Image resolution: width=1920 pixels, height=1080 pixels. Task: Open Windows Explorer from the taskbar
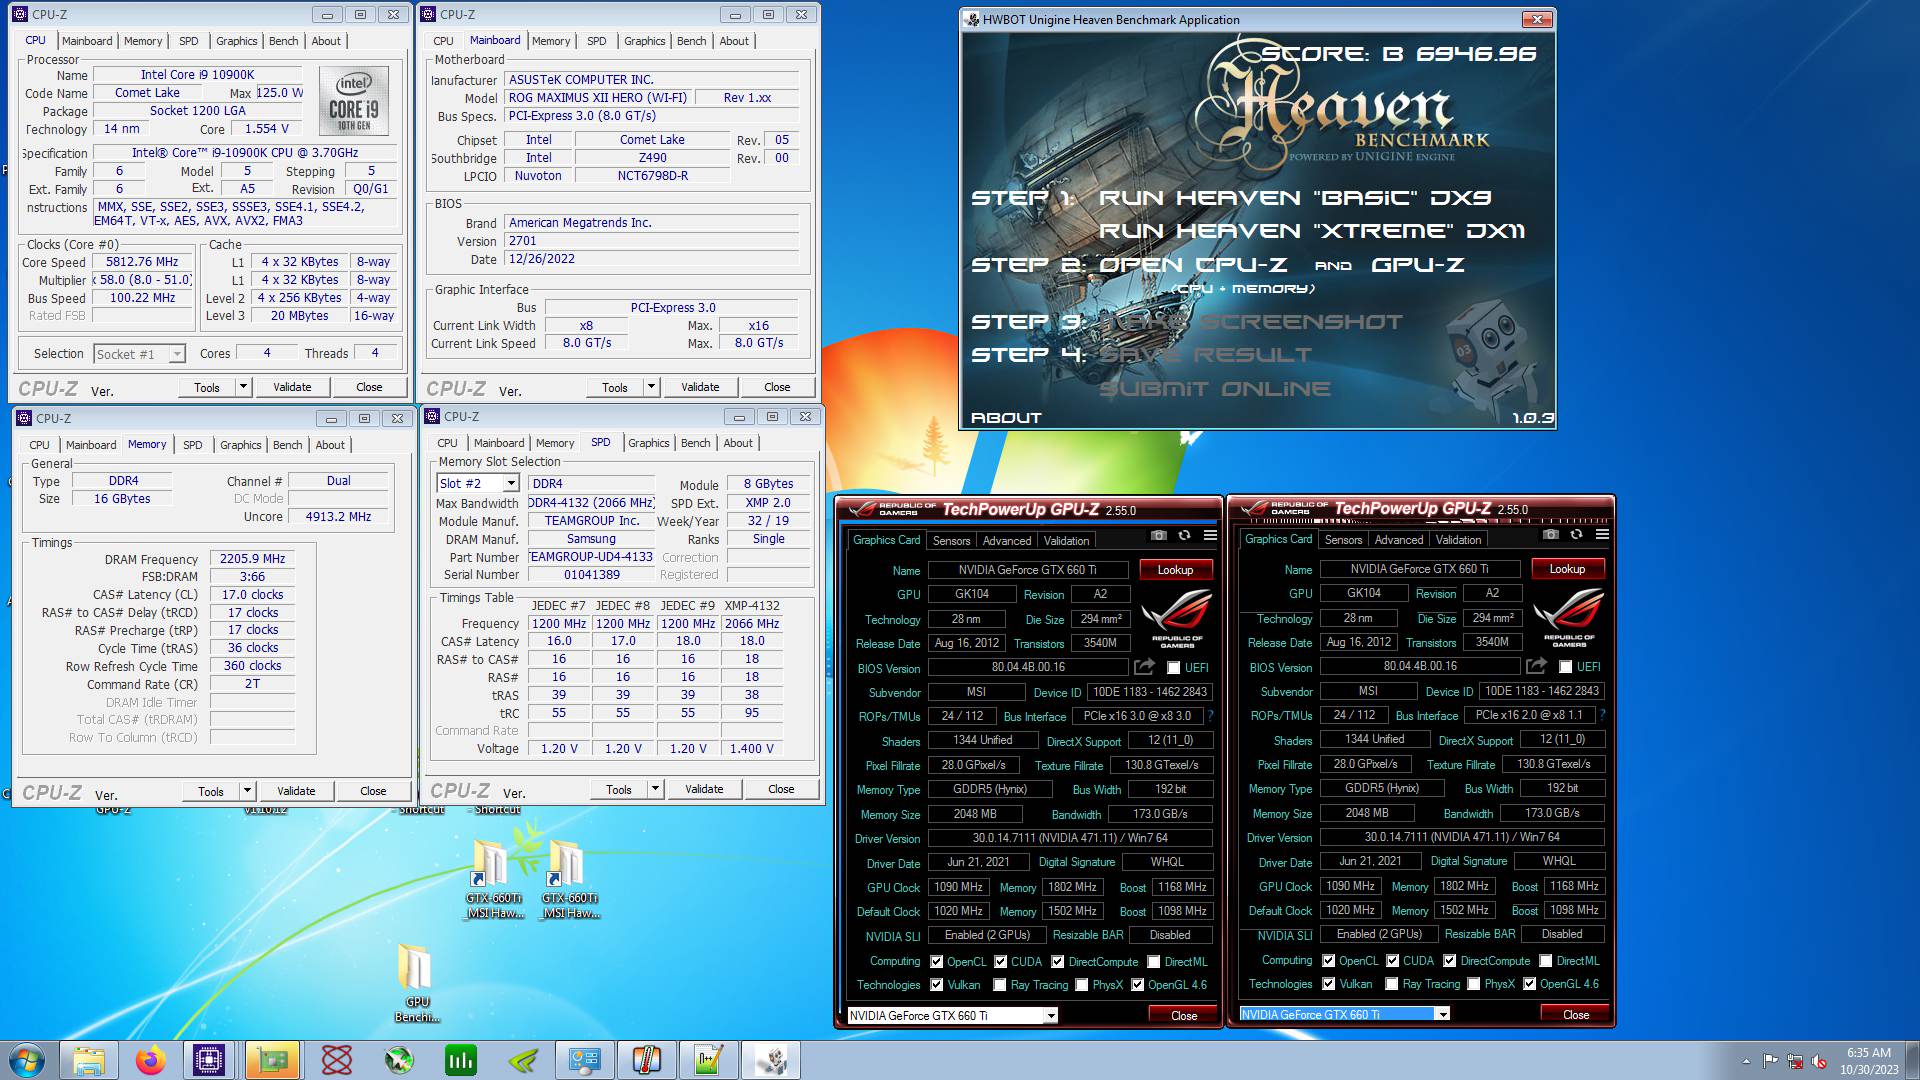[89, 1060]
